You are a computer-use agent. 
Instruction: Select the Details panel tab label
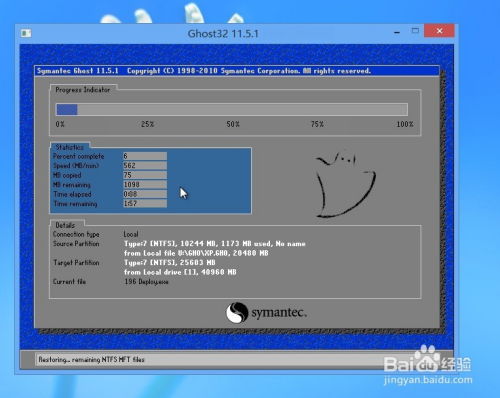coord(65,225)
